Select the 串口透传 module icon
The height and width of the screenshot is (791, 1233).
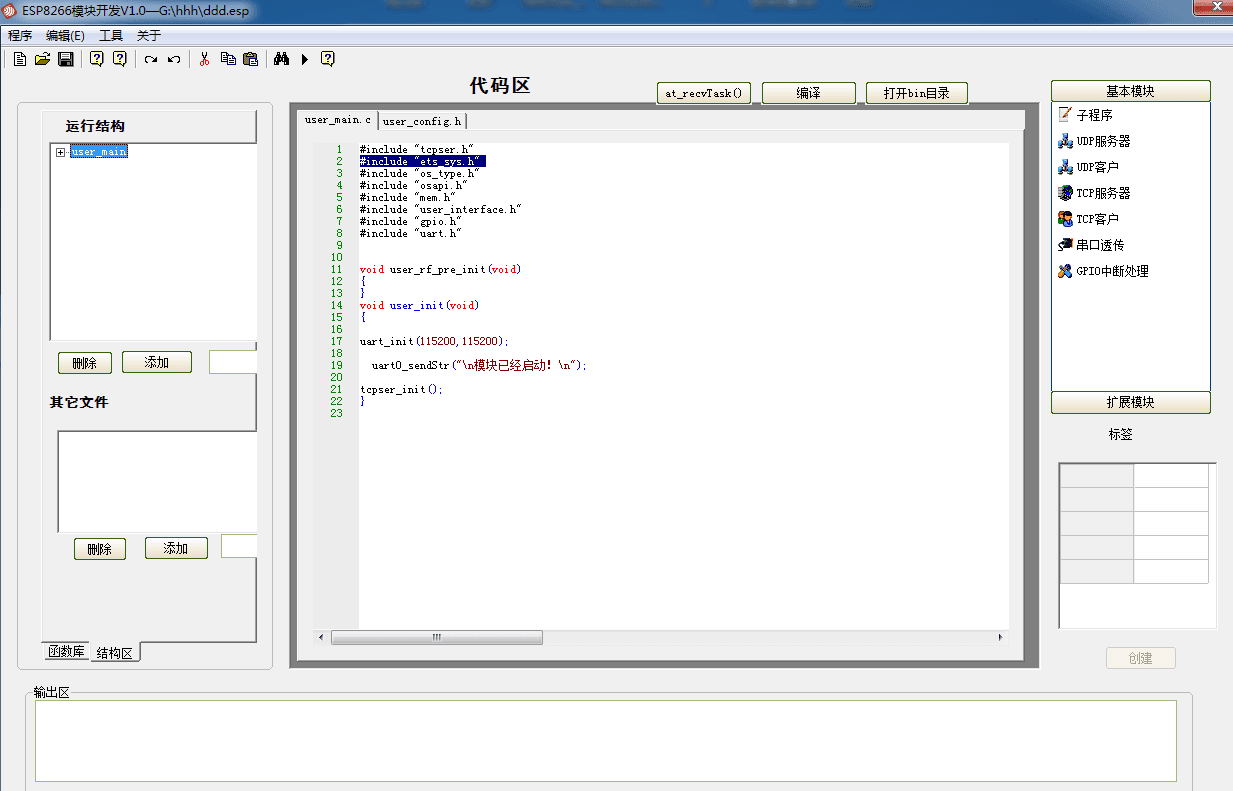pyautogui.click(x=1065, y=245)
